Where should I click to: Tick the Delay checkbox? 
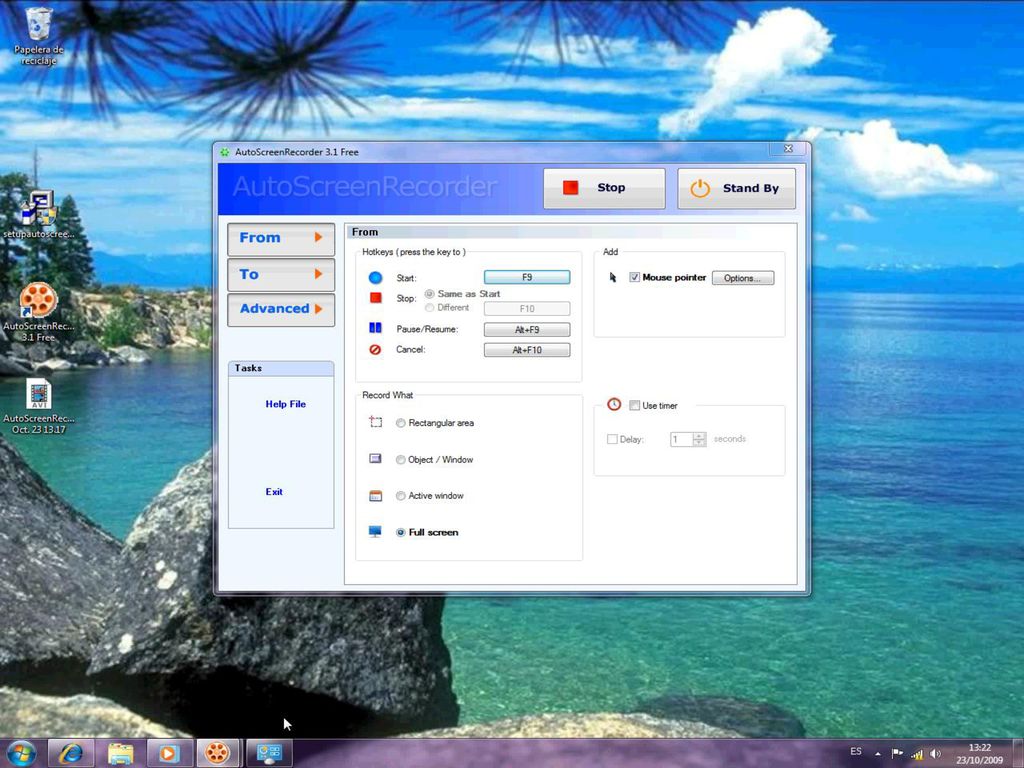pyautogui.click(x=612, y=440)
